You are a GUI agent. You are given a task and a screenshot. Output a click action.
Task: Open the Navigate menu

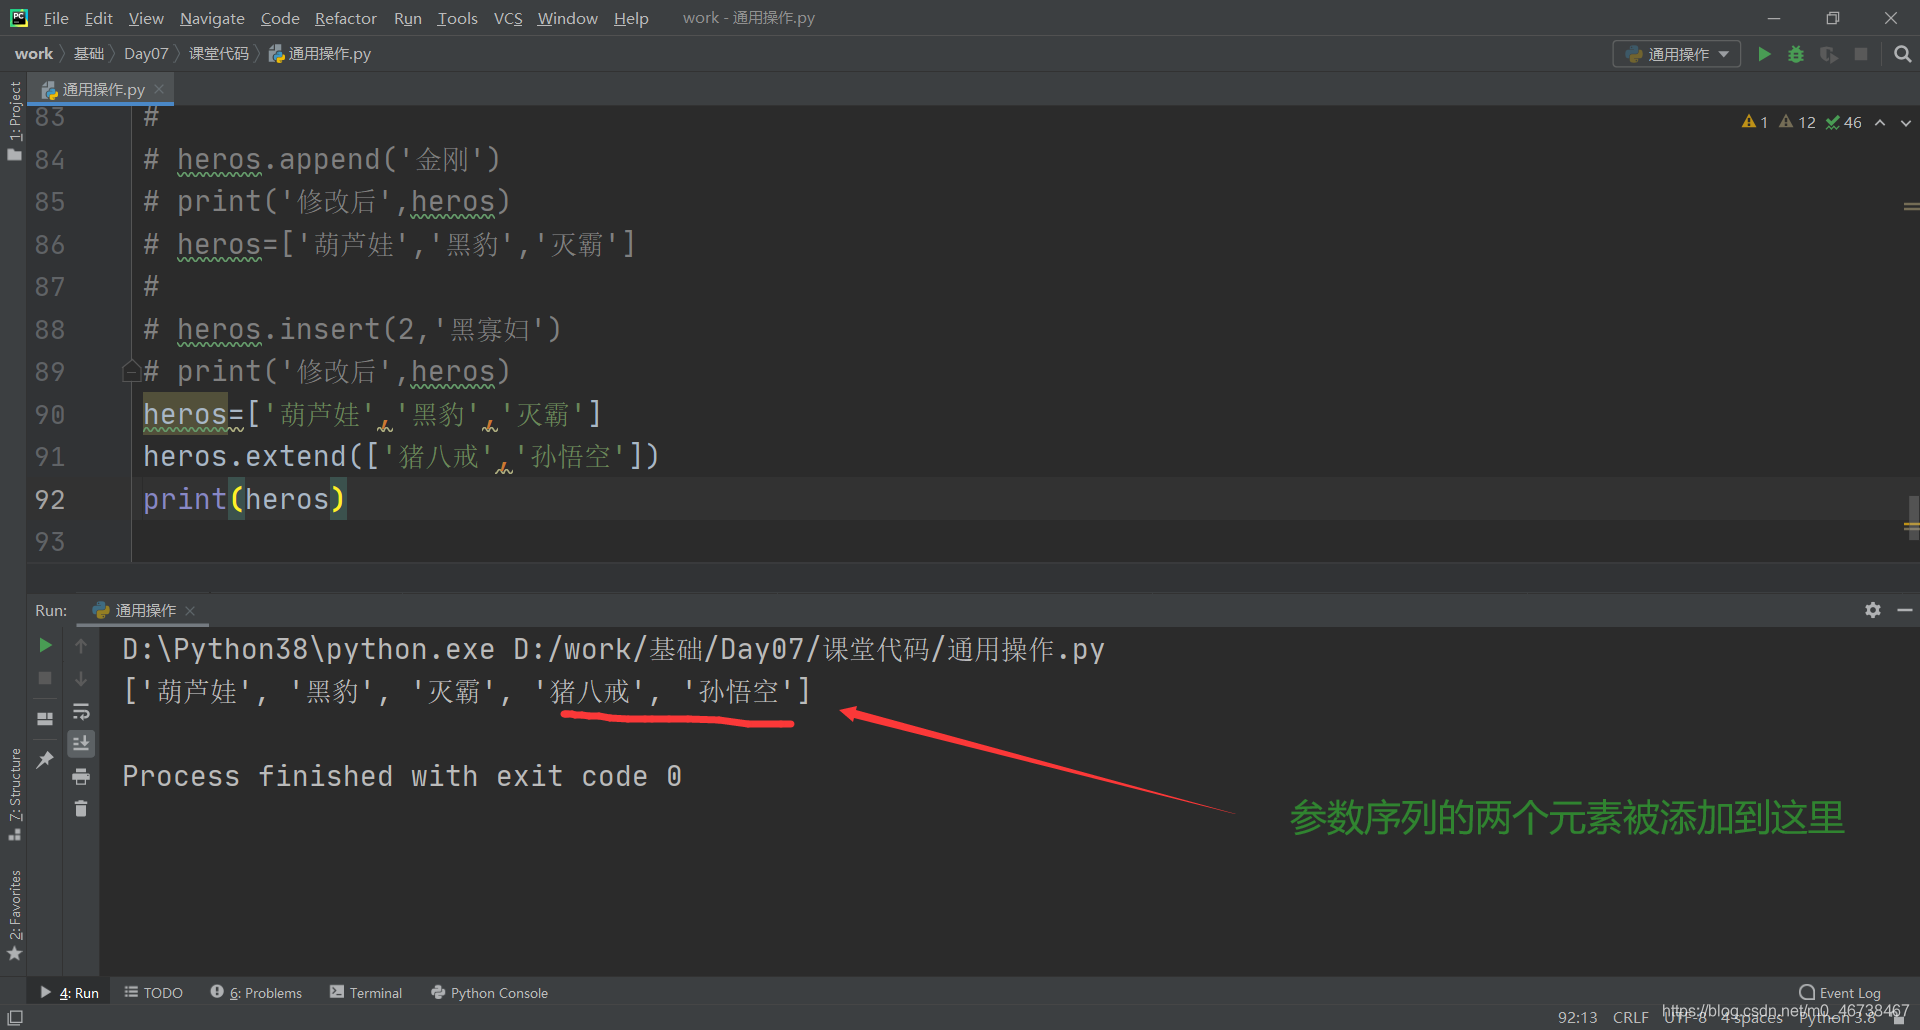click(212, 18)
